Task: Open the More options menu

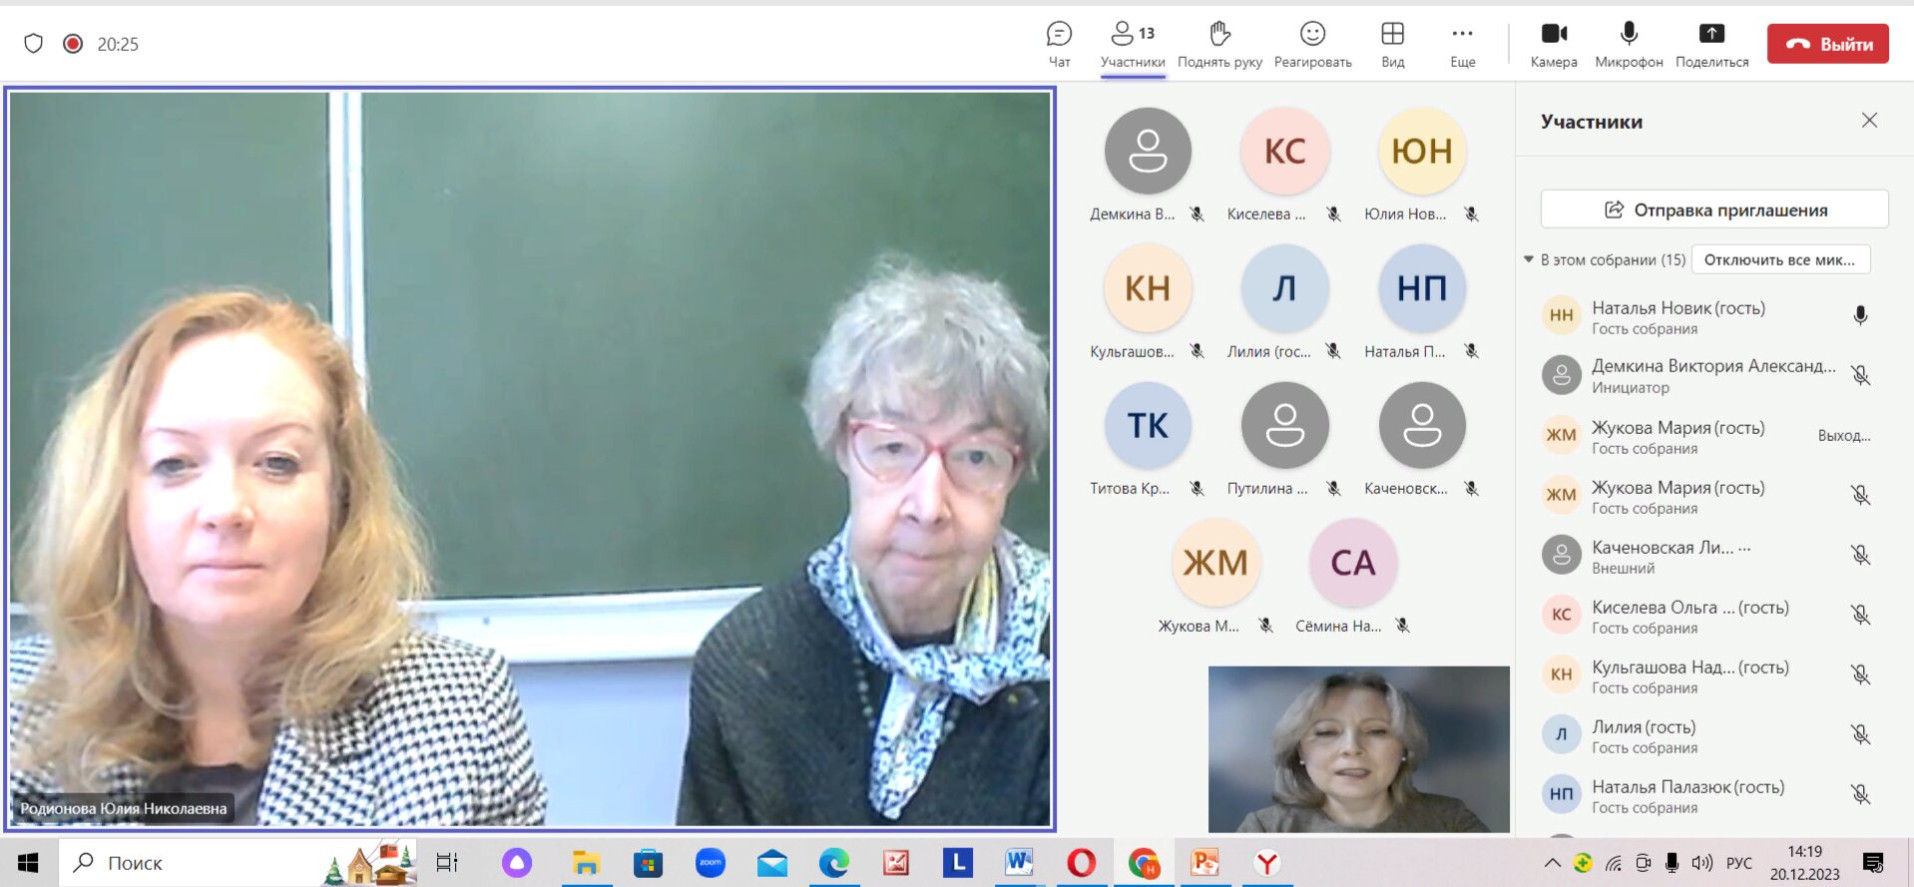Action: 1462,44
